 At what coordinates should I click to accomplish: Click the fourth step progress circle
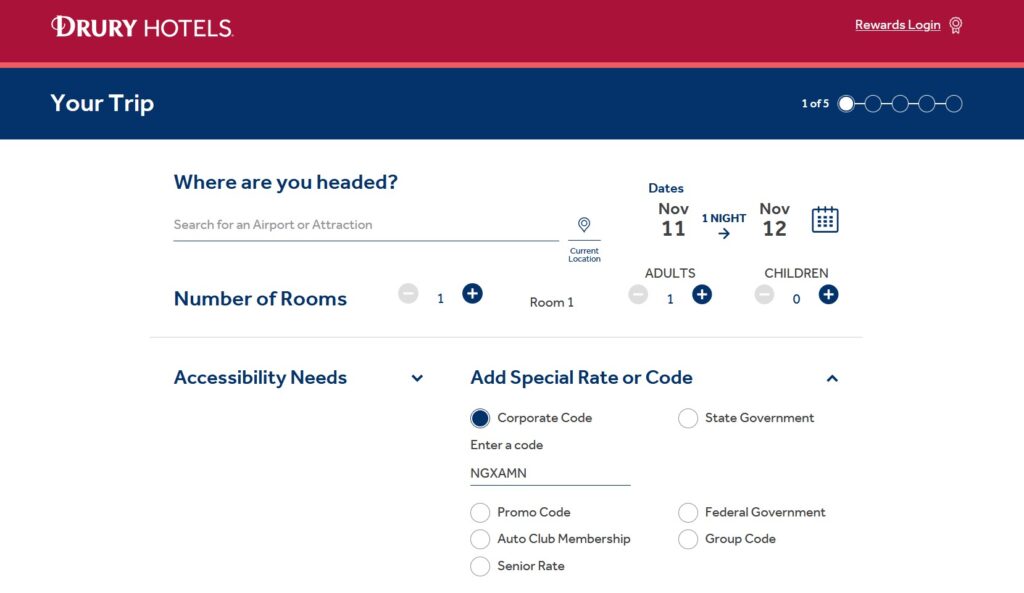pos(927,104)
